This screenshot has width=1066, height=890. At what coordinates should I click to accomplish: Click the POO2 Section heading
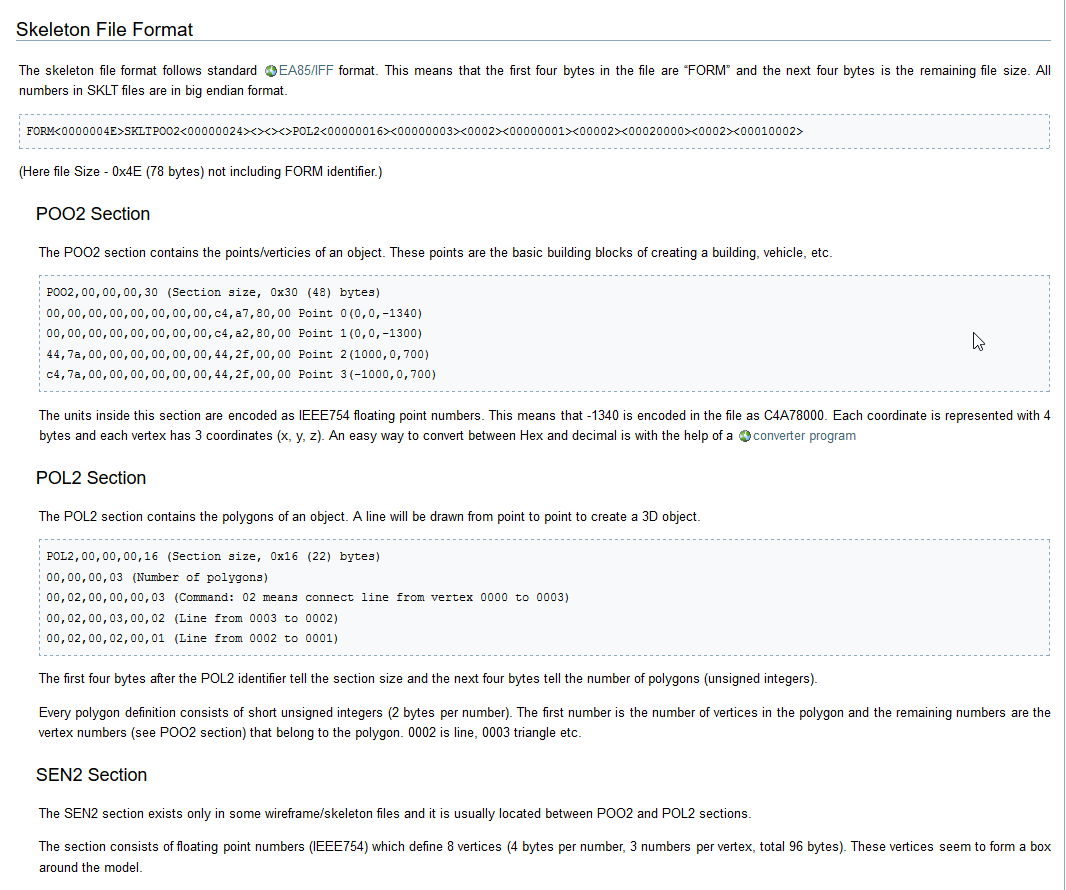coord(93,214)
